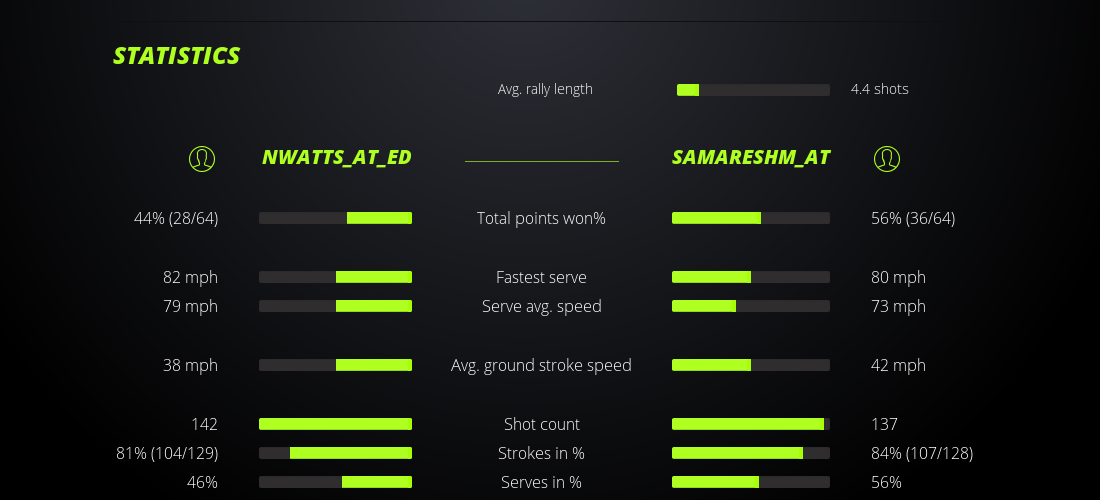Select the Avg. ground stroke speed label

541,365
